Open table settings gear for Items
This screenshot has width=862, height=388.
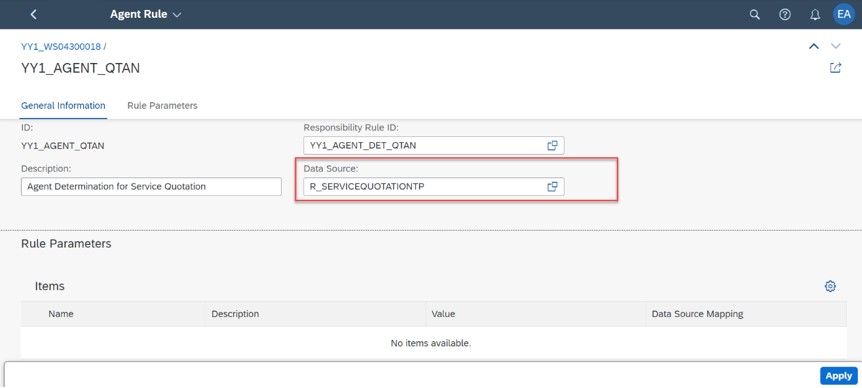tap(830, 286)
